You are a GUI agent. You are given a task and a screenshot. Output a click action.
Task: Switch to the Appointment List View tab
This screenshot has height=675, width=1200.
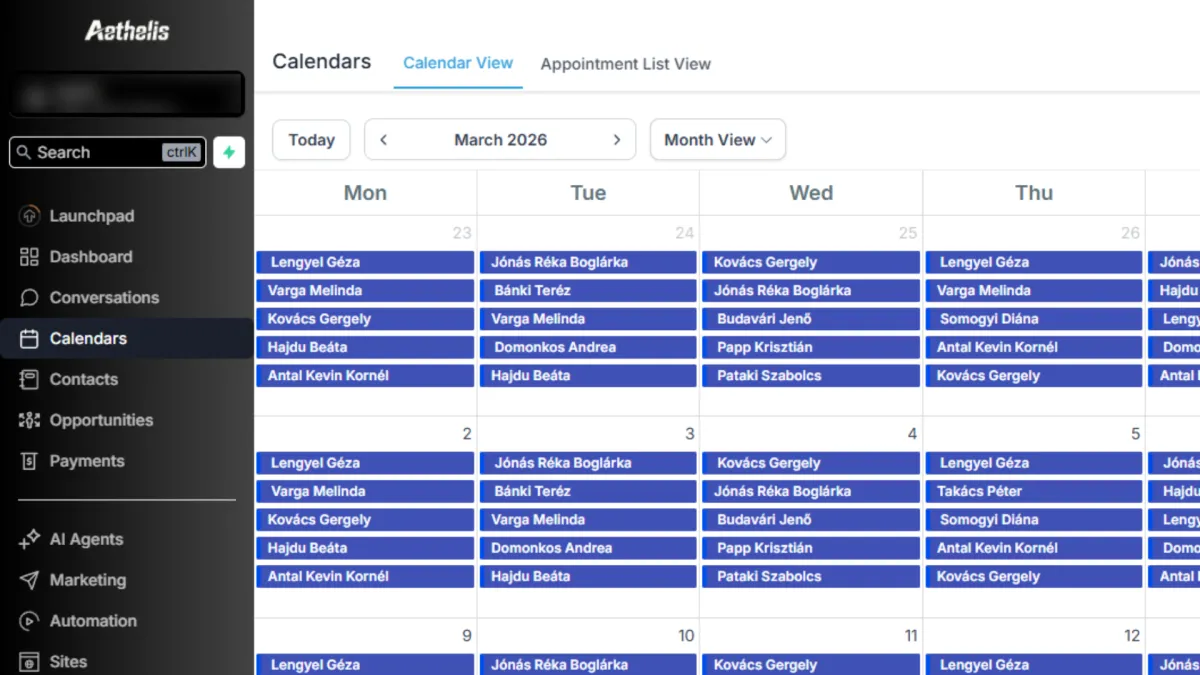tap(626, 64)
